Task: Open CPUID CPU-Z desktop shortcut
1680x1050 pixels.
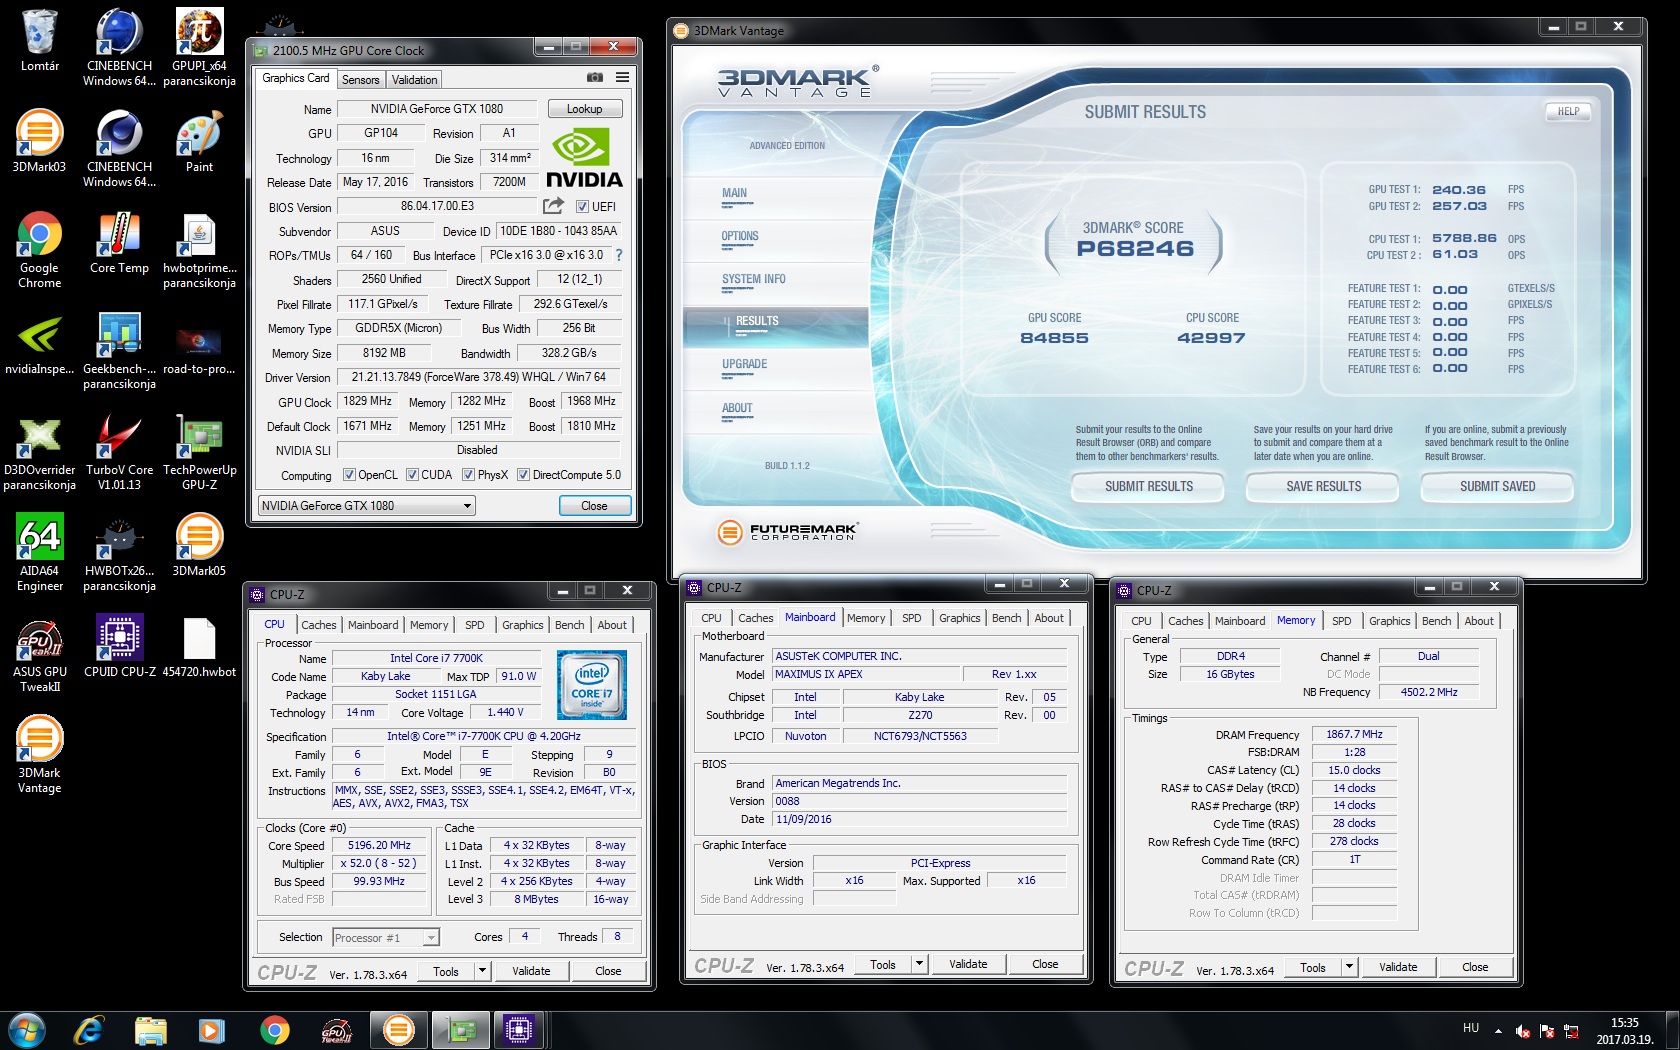Action: click(x=119, y=646)
